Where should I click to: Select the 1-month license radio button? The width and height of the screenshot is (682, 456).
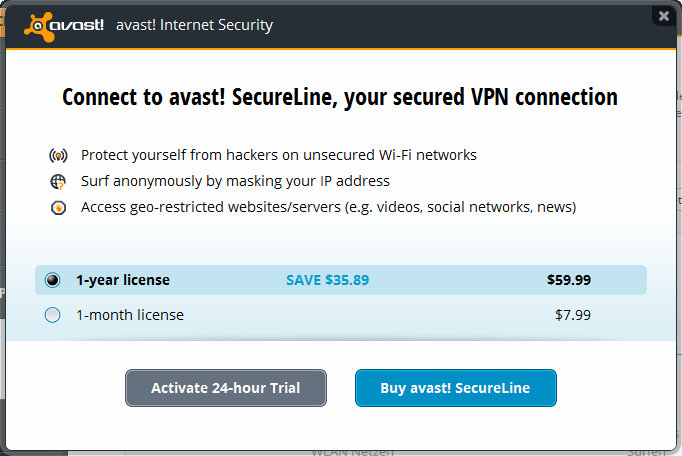[53, 315]
